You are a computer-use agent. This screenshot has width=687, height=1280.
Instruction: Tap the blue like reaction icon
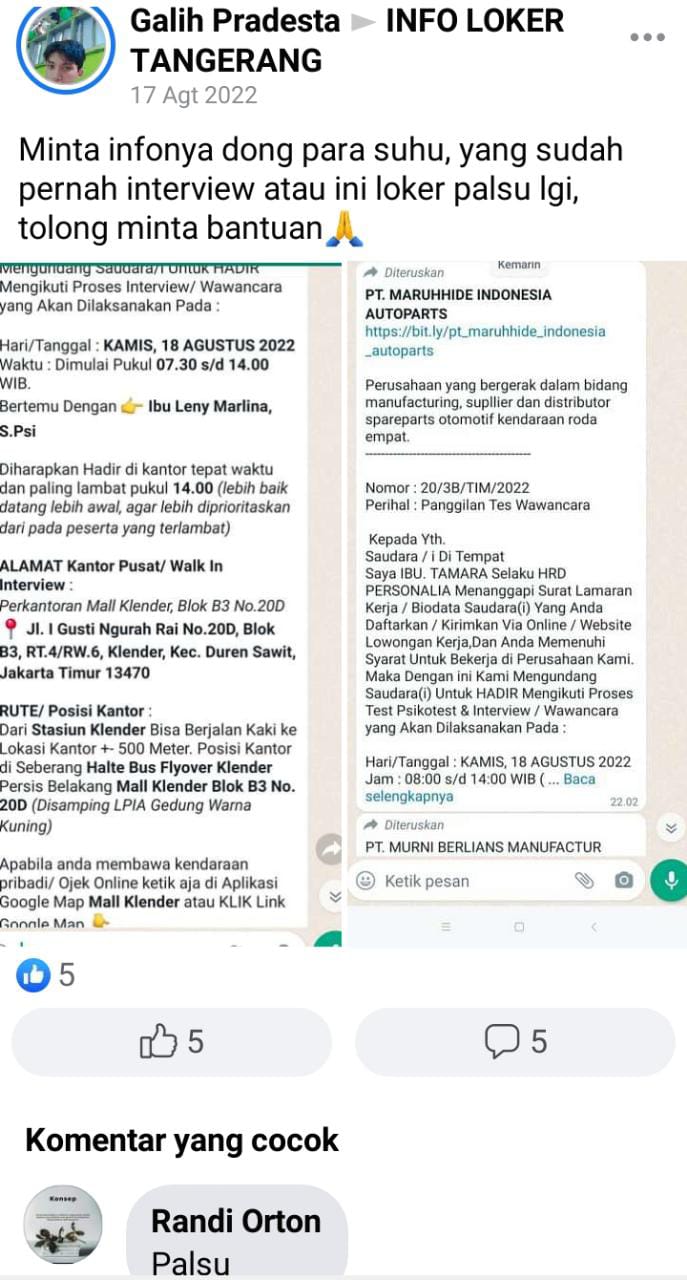33,975
